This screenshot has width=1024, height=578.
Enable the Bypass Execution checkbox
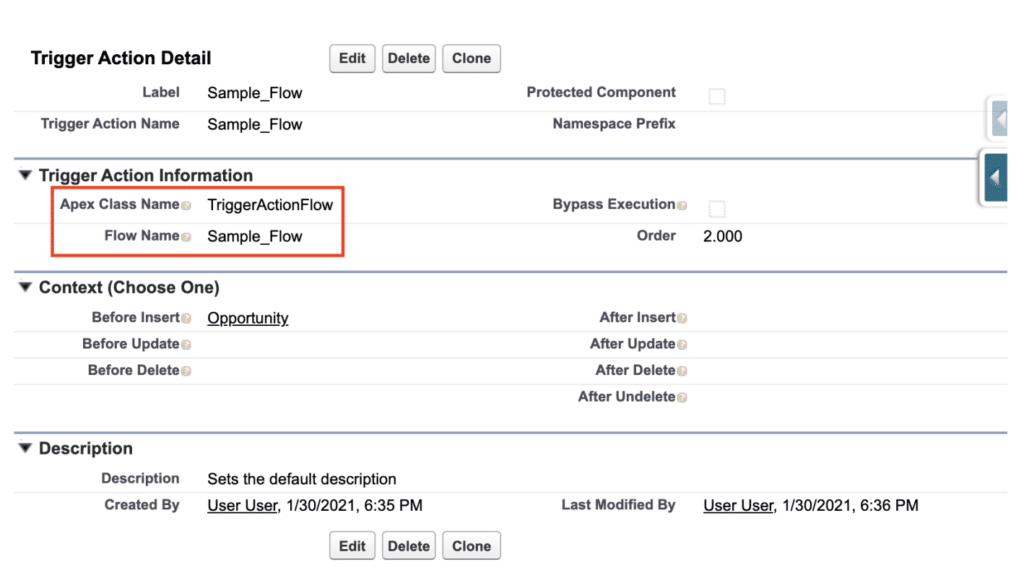(716, 206)
